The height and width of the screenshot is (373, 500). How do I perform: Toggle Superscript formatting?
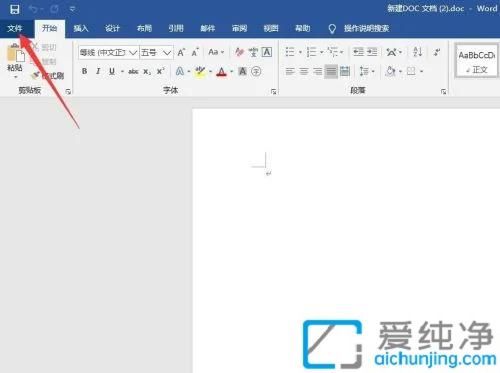coord(161,71)
